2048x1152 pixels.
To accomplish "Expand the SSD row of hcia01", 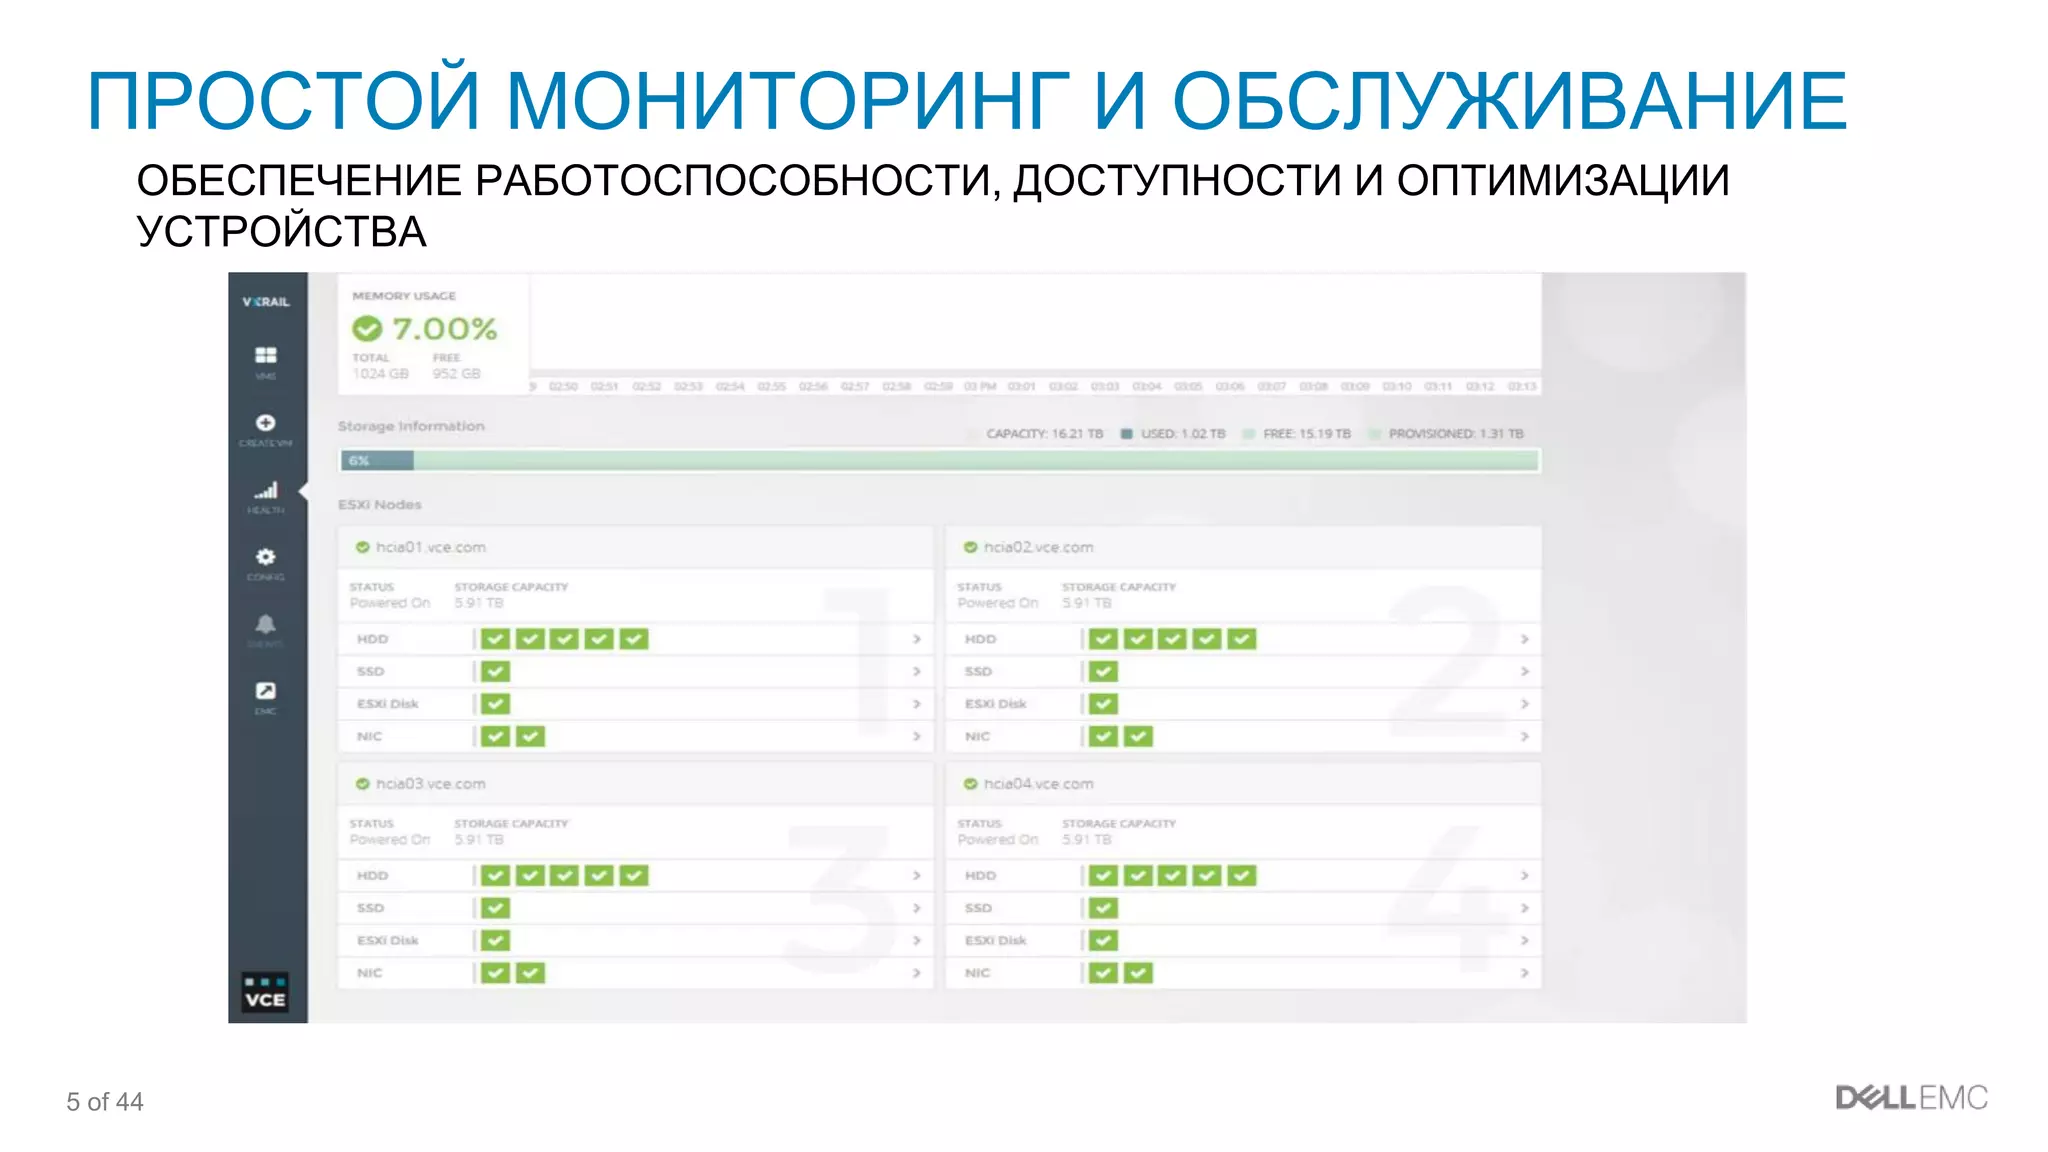I will click(916, 672).
